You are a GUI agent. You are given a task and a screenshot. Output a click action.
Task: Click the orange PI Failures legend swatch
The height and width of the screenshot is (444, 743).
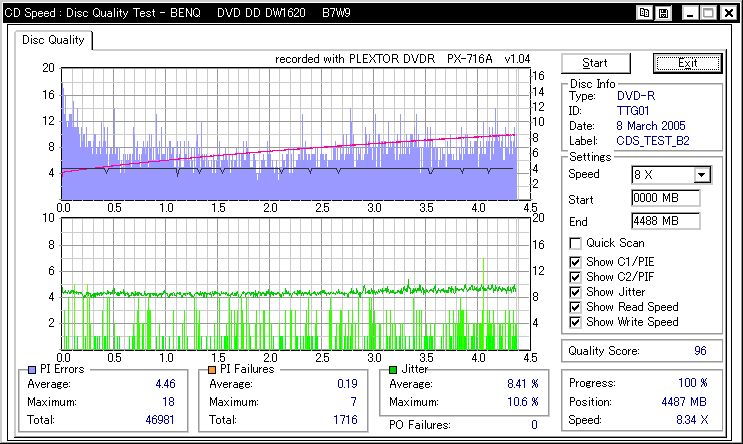tap(212, 369)
